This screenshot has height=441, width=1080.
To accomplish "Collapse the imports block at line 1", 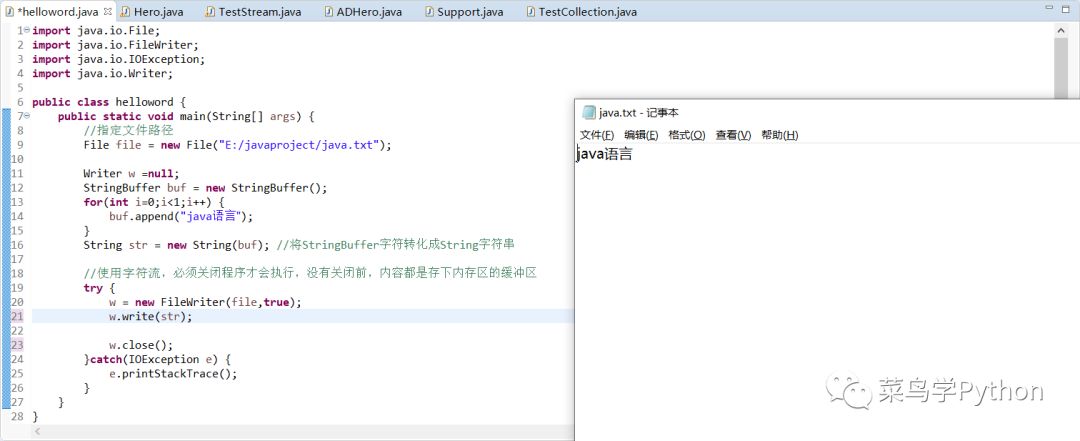I will tap(26, 30).
